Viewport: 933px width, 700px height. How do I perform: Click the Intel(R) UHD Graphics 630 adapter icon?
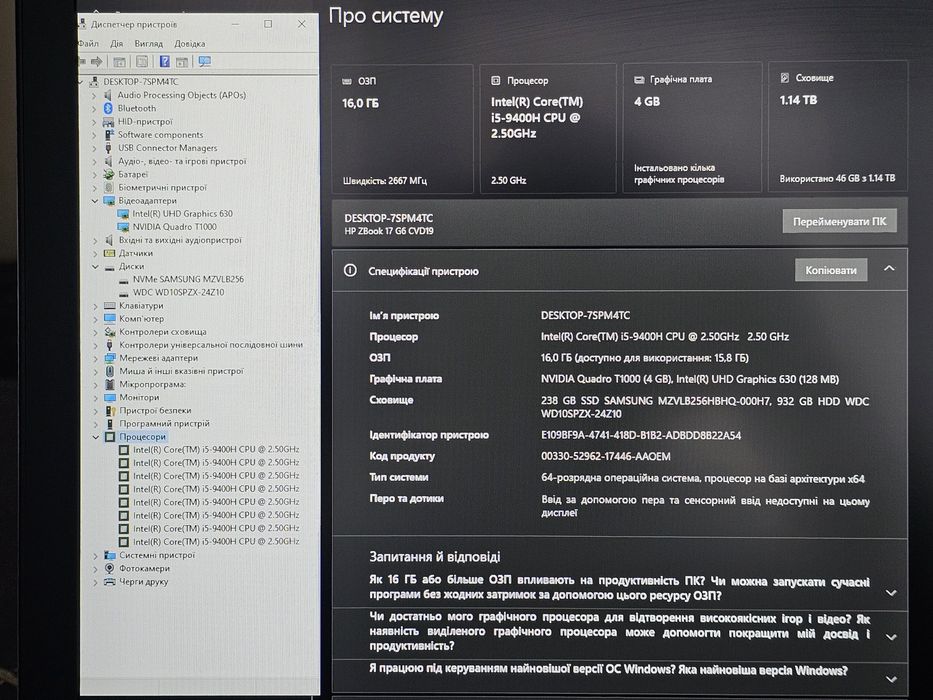coord(123,214)
